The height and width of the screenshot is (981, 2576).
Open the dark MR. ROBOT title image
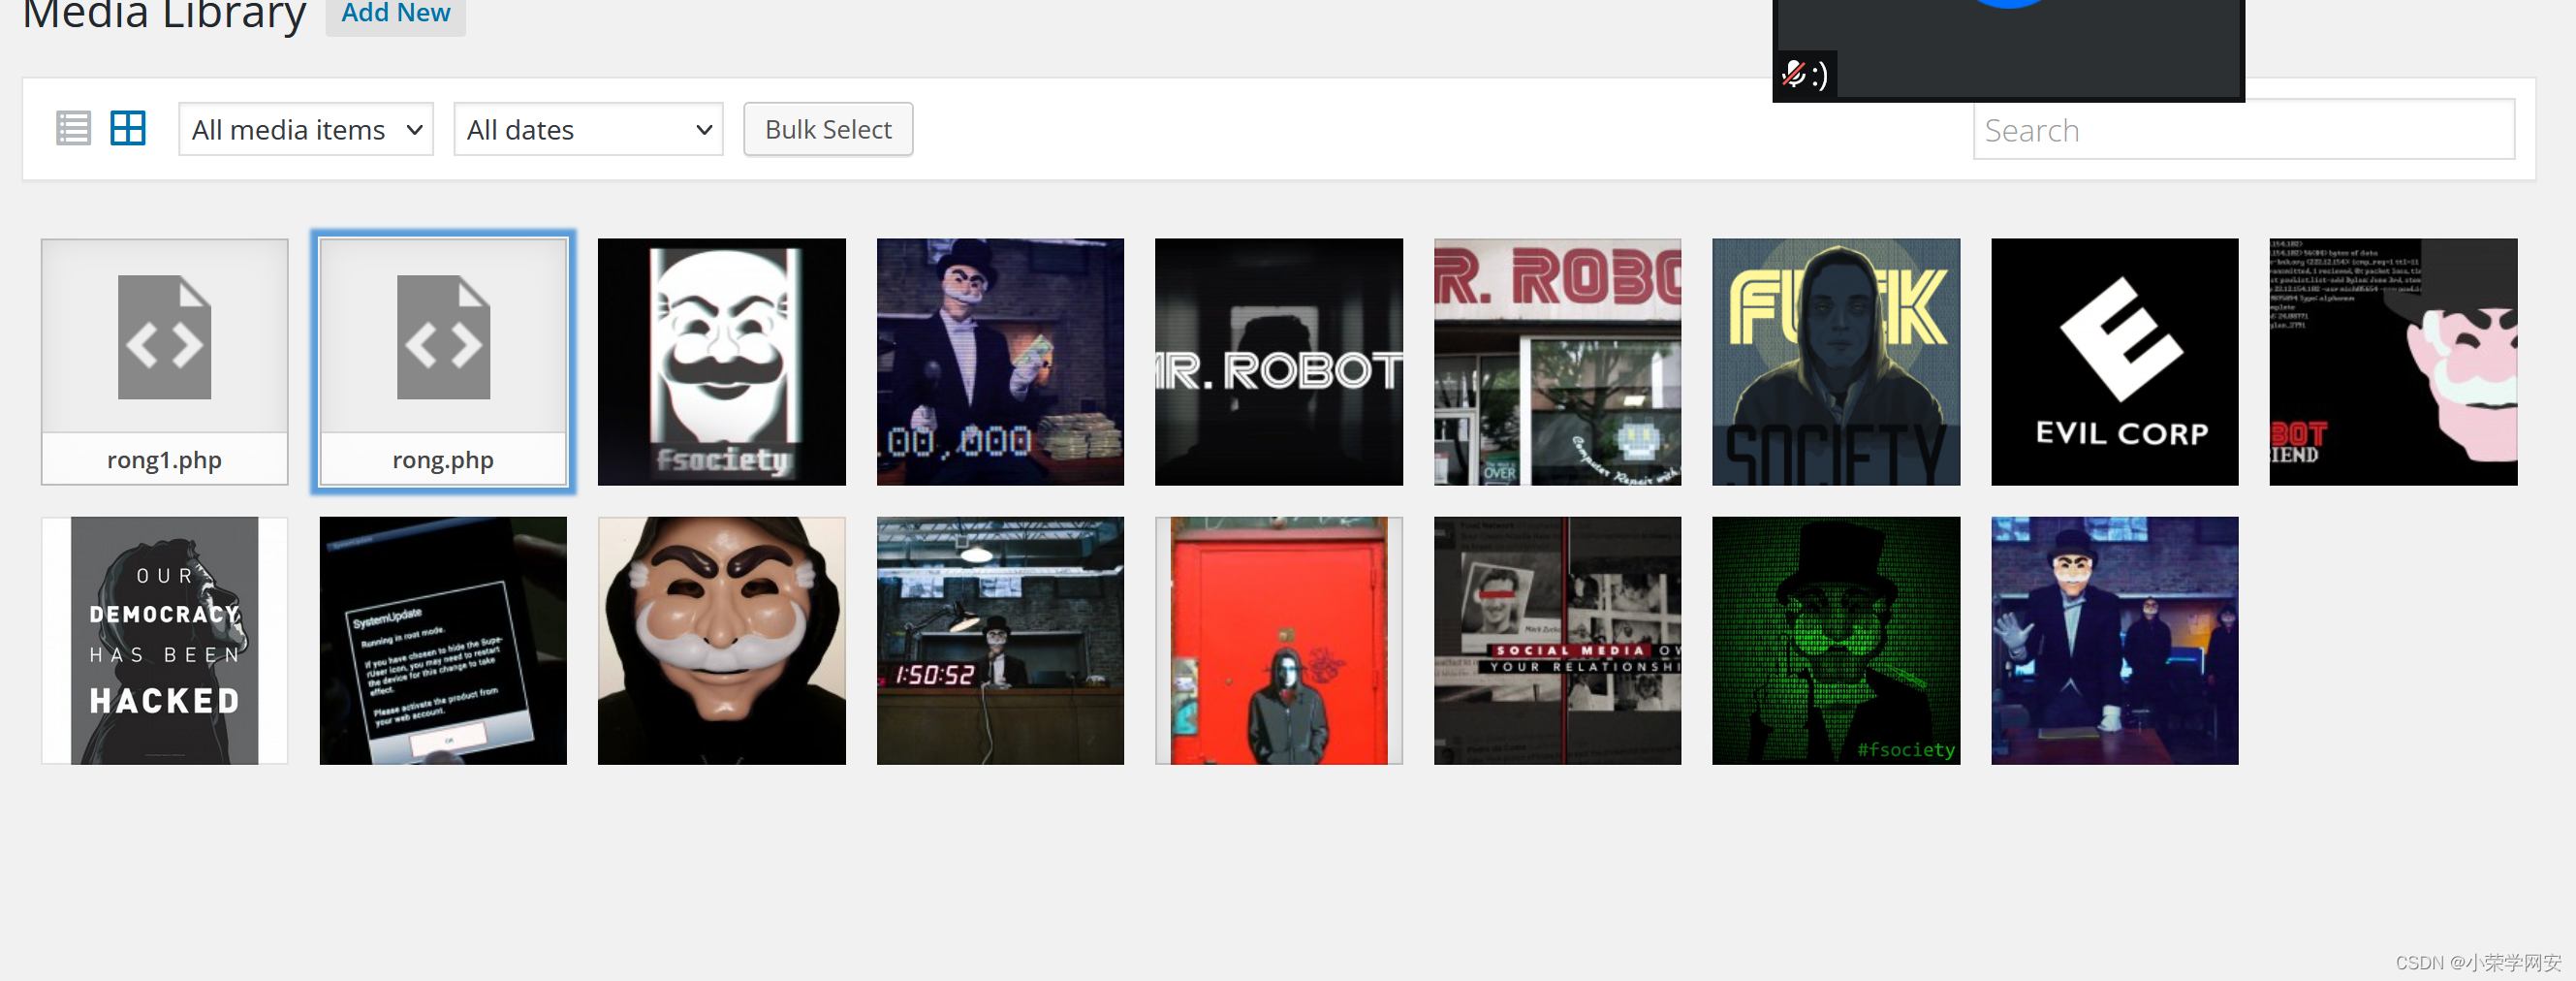click(x=1279, y=362)
